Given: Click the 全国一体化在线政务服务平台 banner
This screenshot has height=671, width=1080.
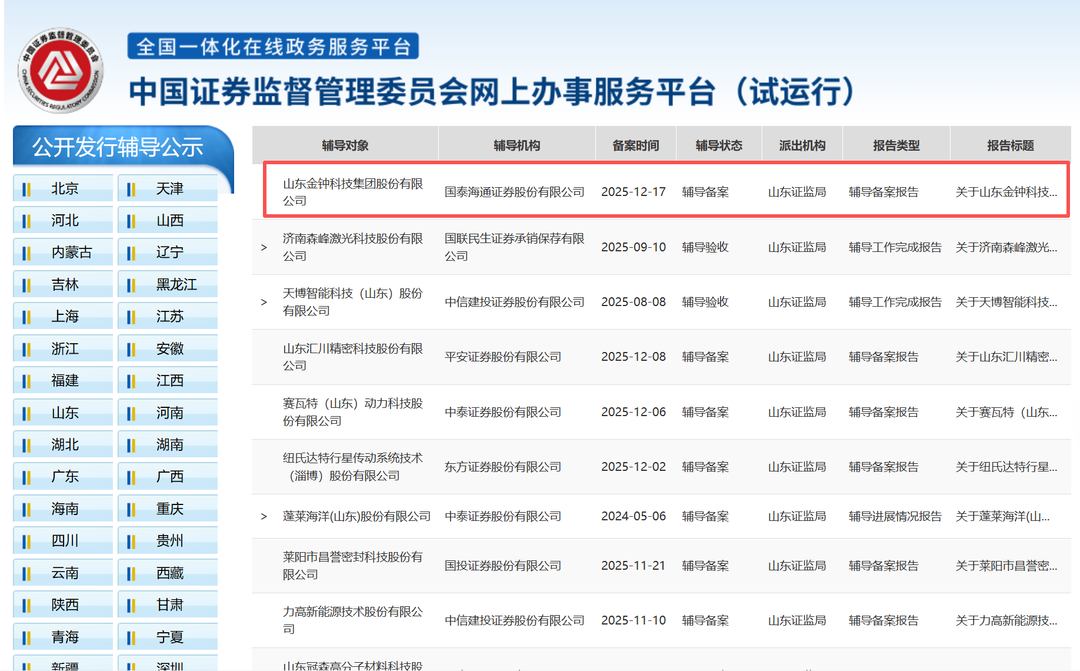Looking at the screenshot, I should click(273, 47).
